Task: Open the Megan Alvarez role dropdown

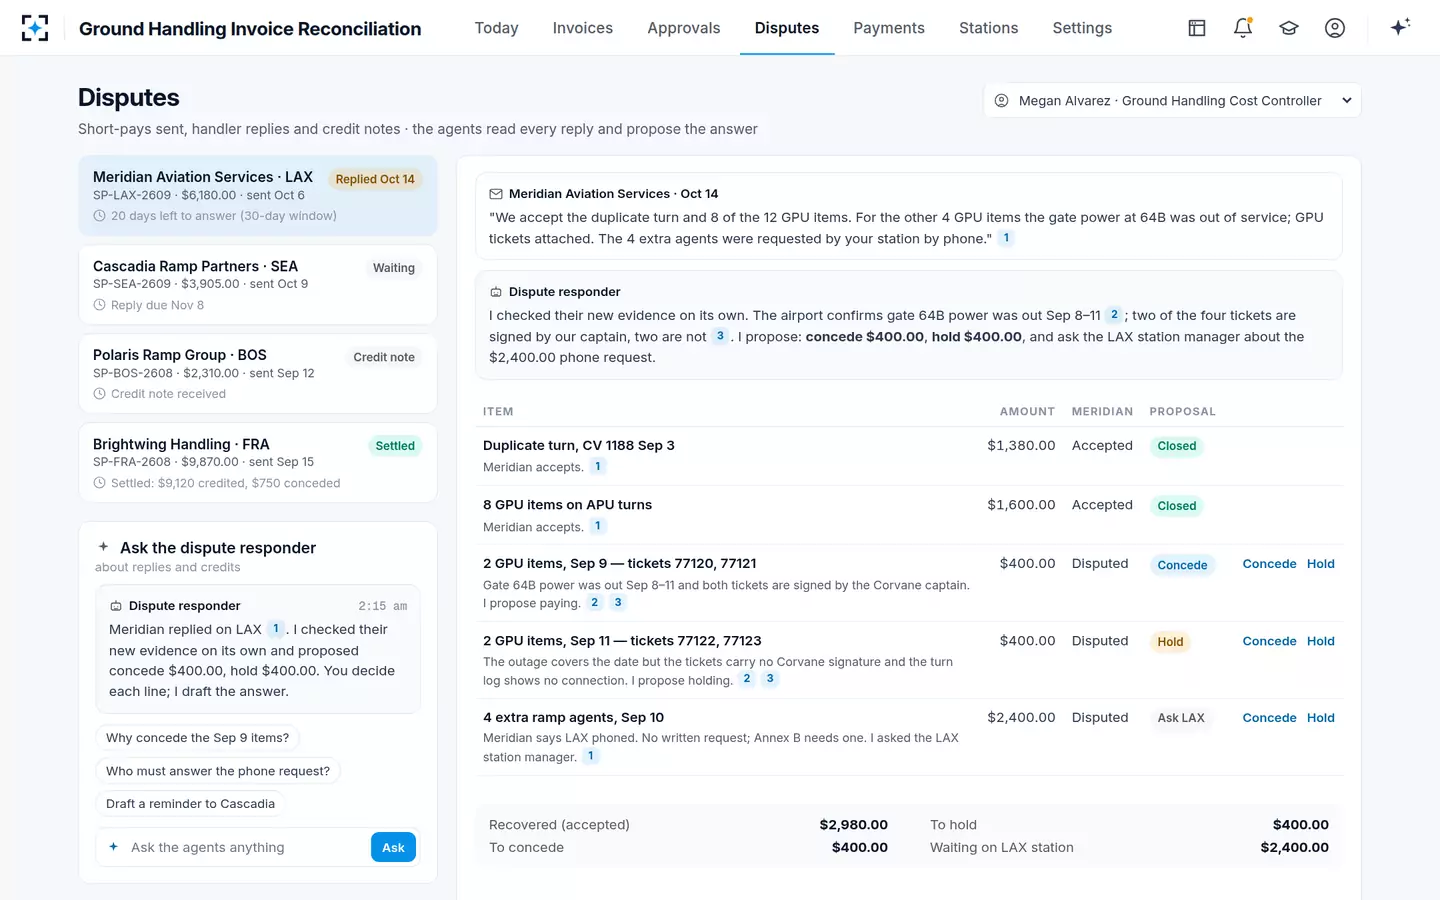Action: [x=1172, y=100]
